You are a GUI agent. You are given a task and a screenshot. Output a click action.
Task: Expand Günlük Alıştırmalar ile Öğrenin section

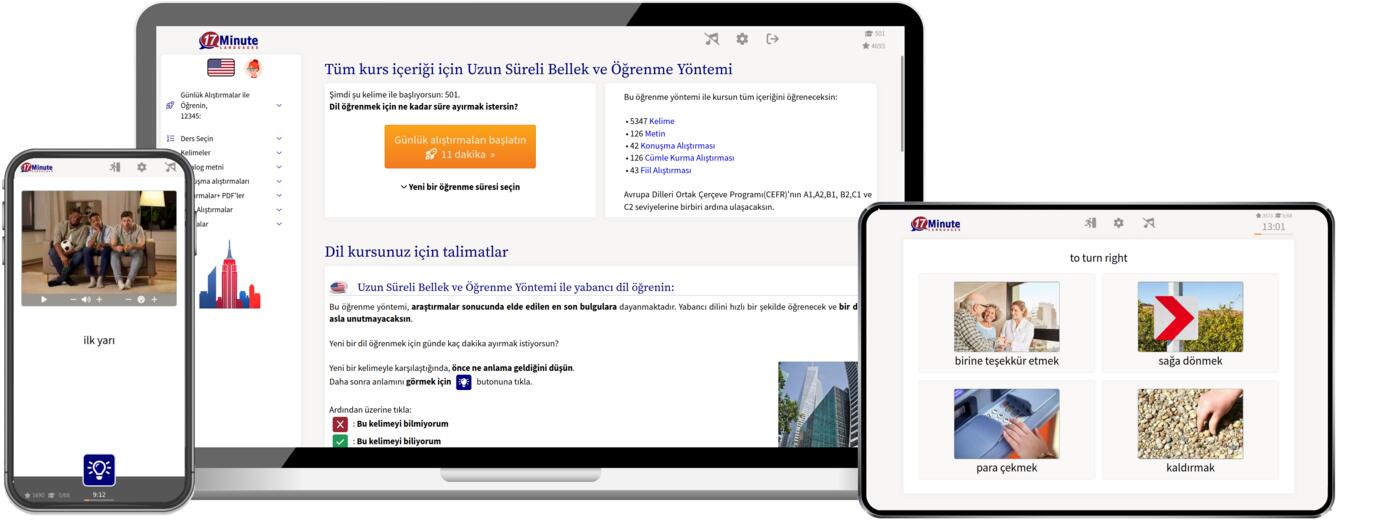pos(279,105)
